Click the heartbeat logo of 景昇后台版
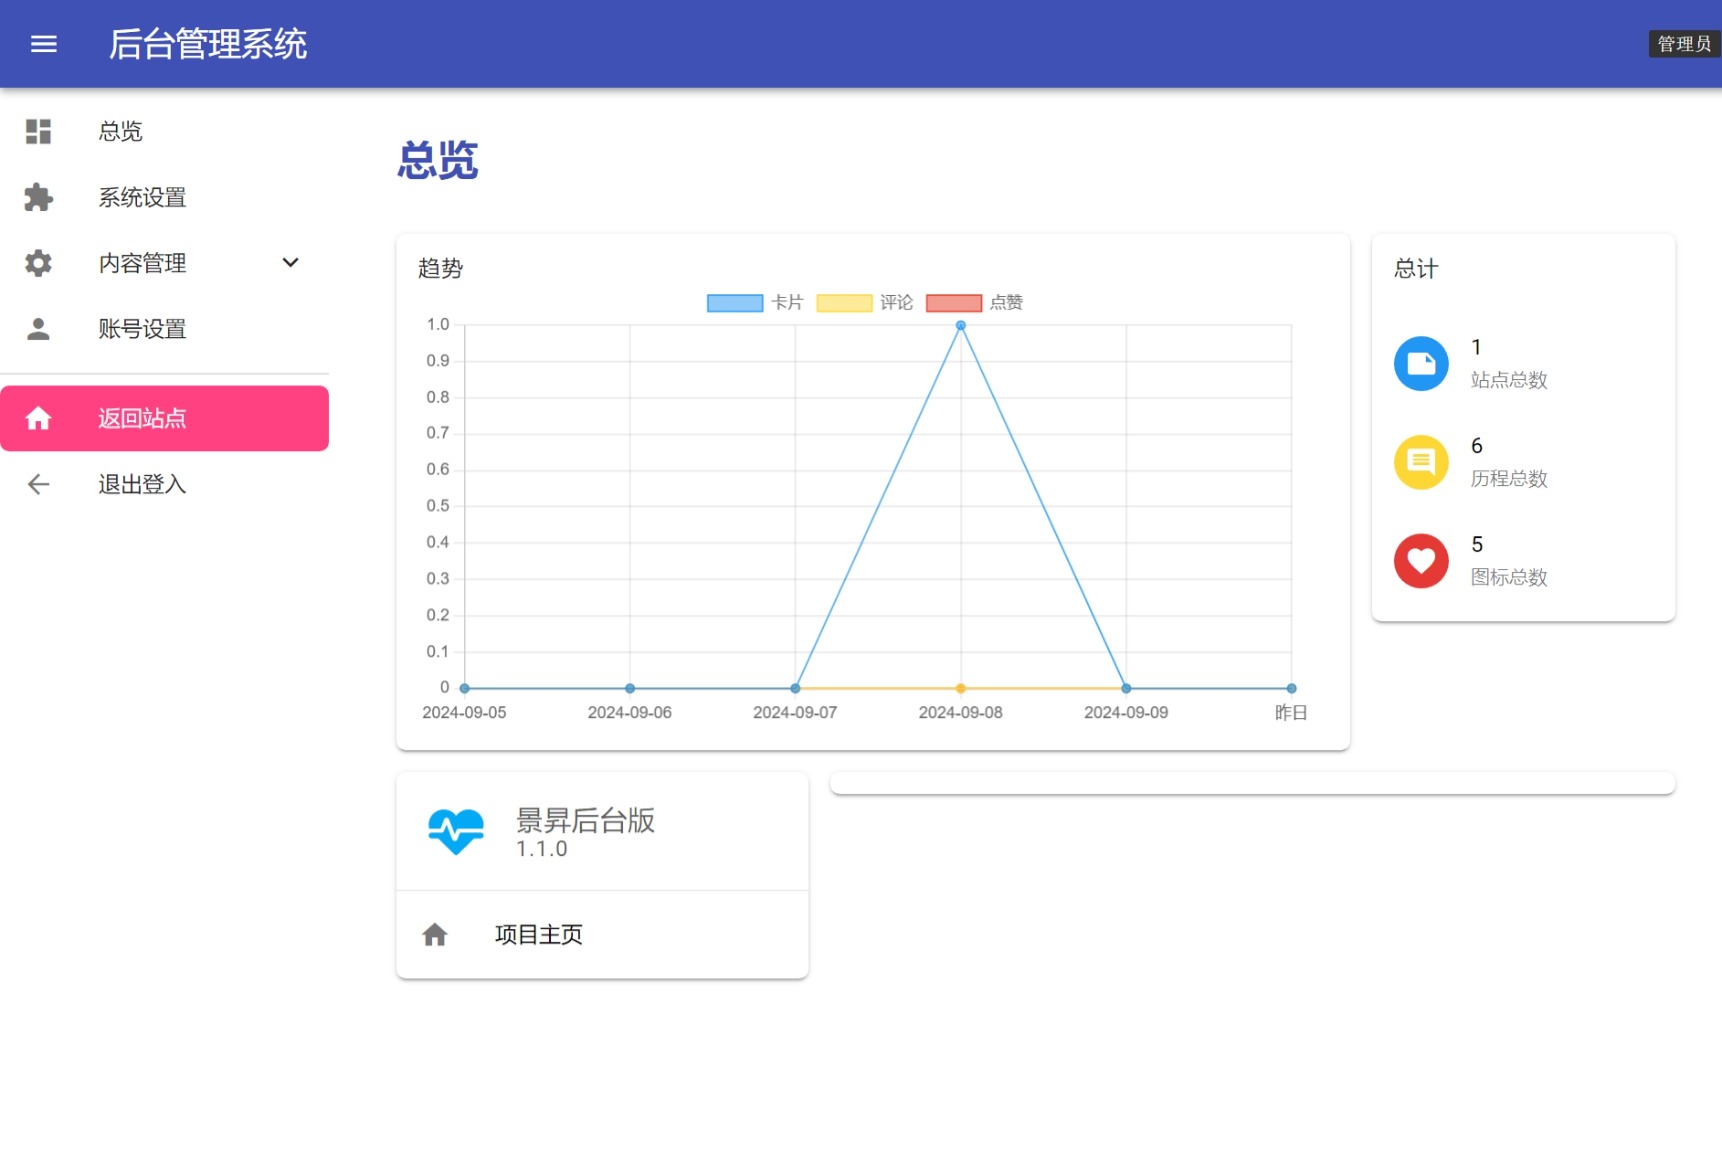Screen dimensions: 1722x1170 (x=457, y=830)
